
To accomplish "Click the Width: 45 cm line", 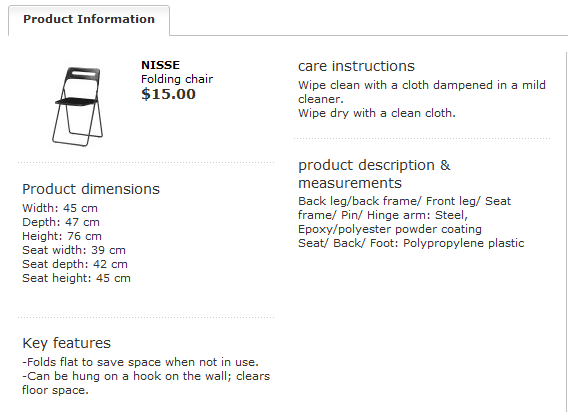I will 60,208.
